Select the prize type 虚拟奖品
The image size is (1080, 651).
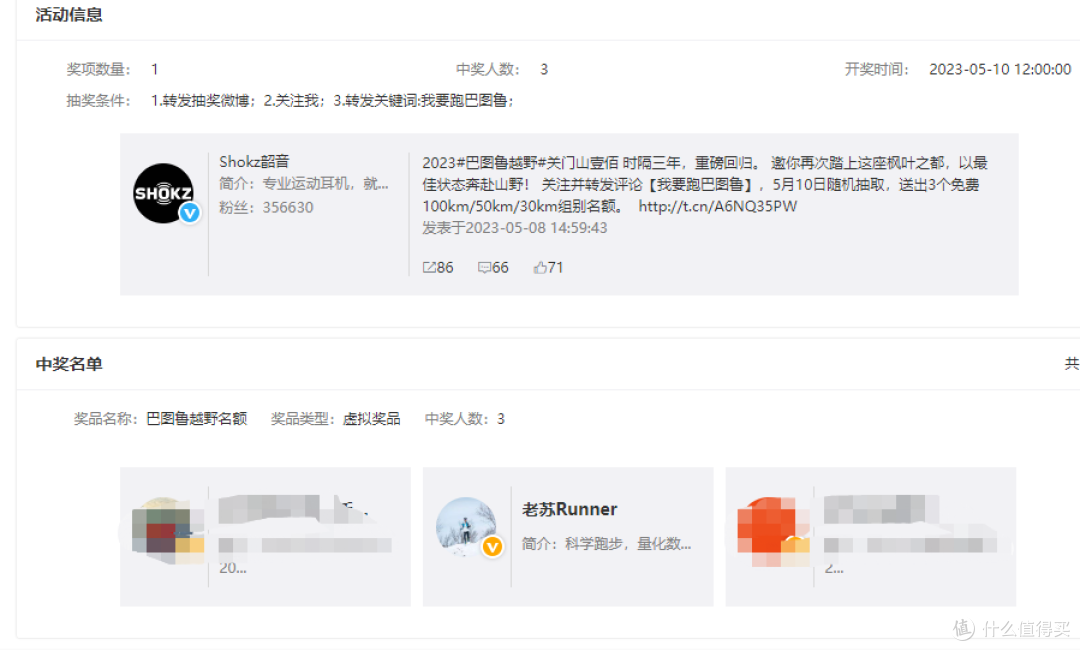(x=371, y=419)
